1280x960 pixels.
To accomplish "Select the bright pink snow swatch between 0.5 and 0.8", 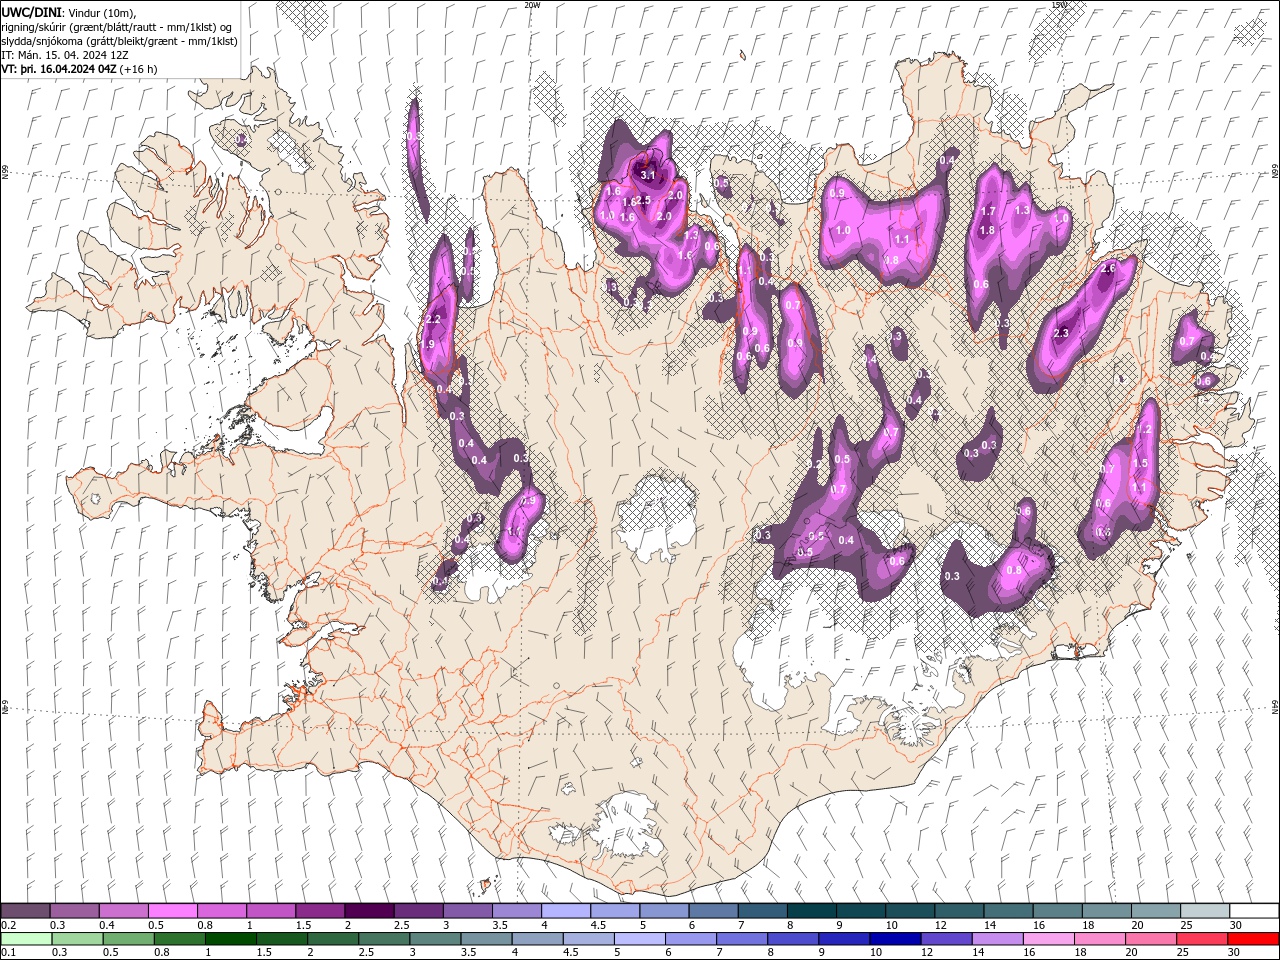I will pos(173,911).
